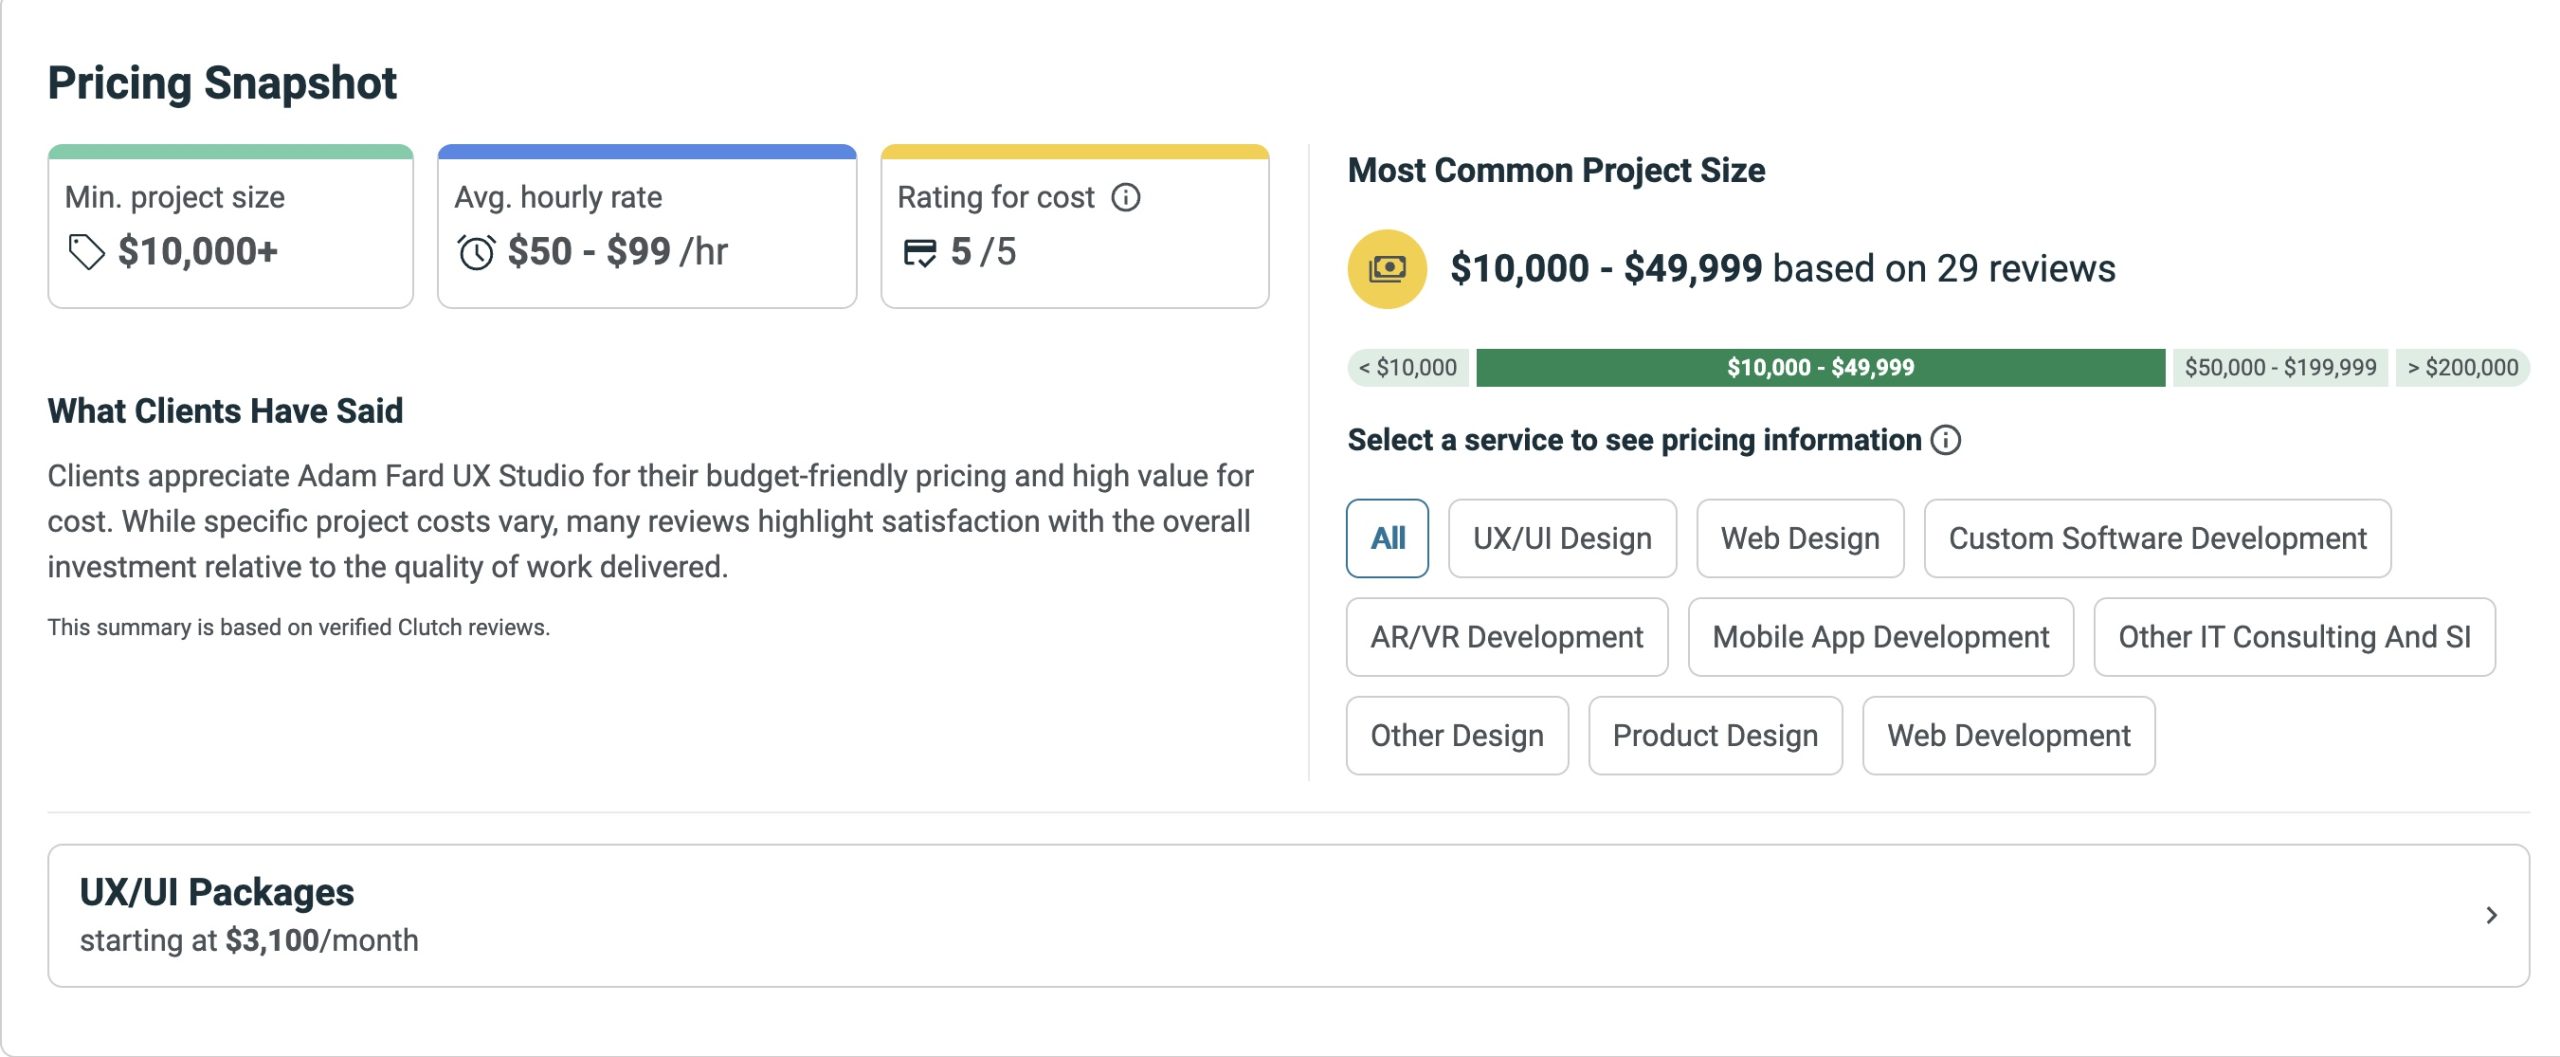Click the Product Design service button
2560x1057 pixels.
(x=1714, y=736)
